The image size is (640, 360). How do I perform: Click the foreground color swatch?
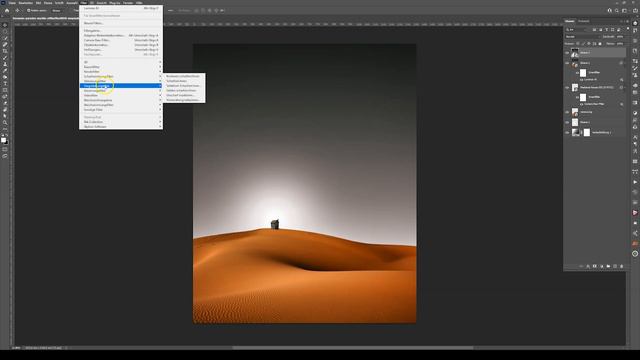pyautogui.click(x=3, y=139)
